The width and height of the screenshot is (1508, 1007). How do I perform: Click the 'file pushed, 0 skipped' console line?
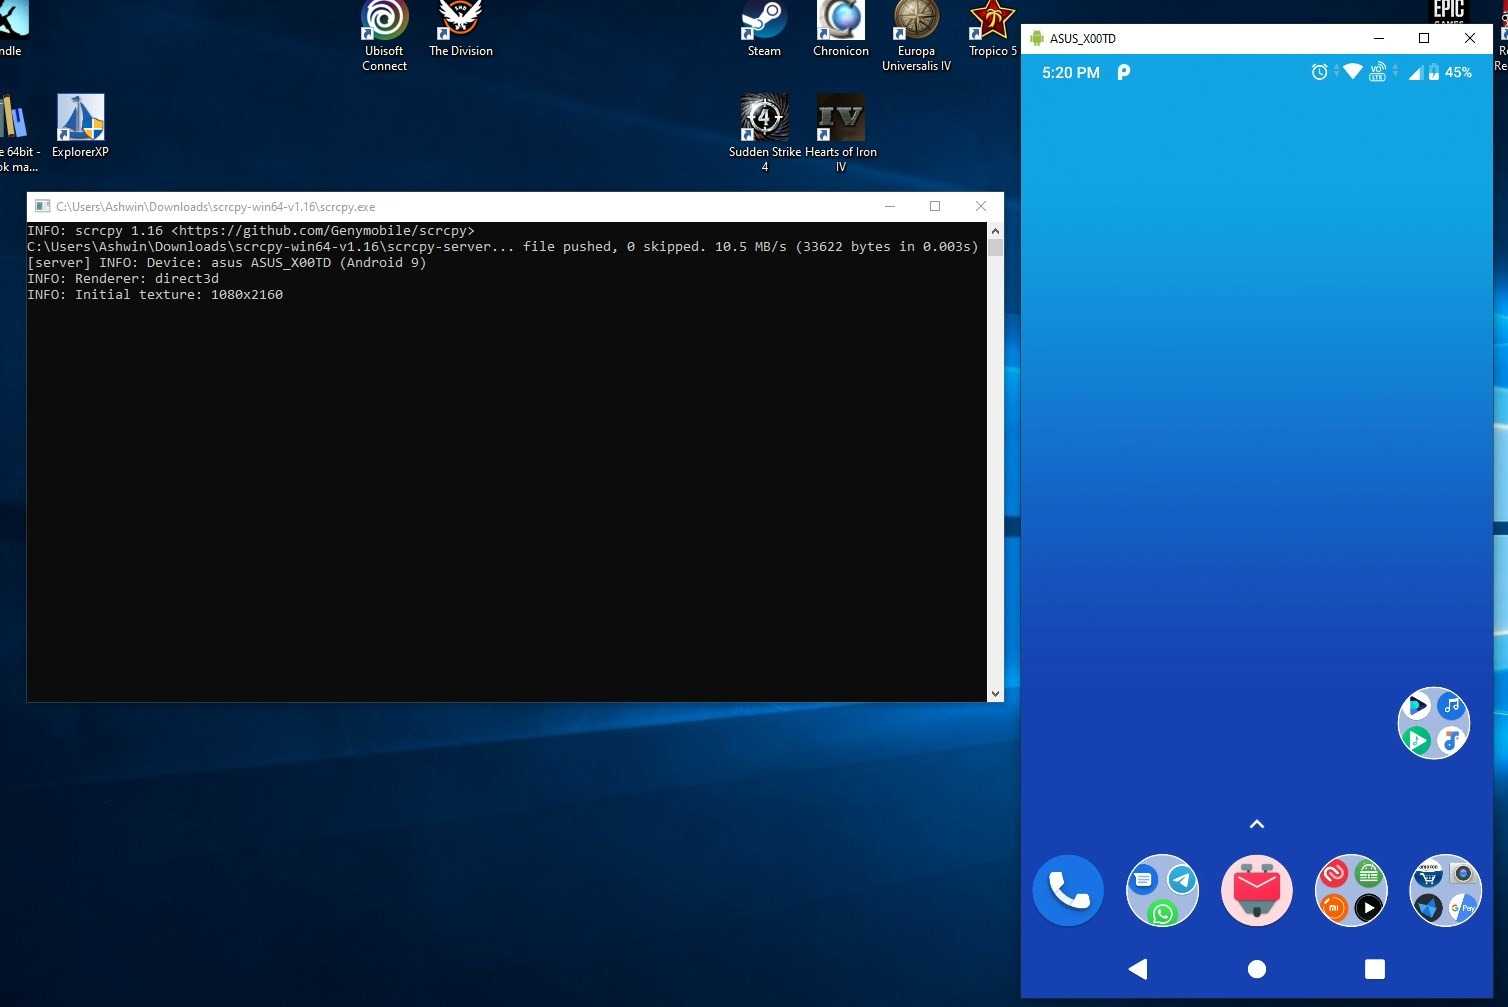503,247
